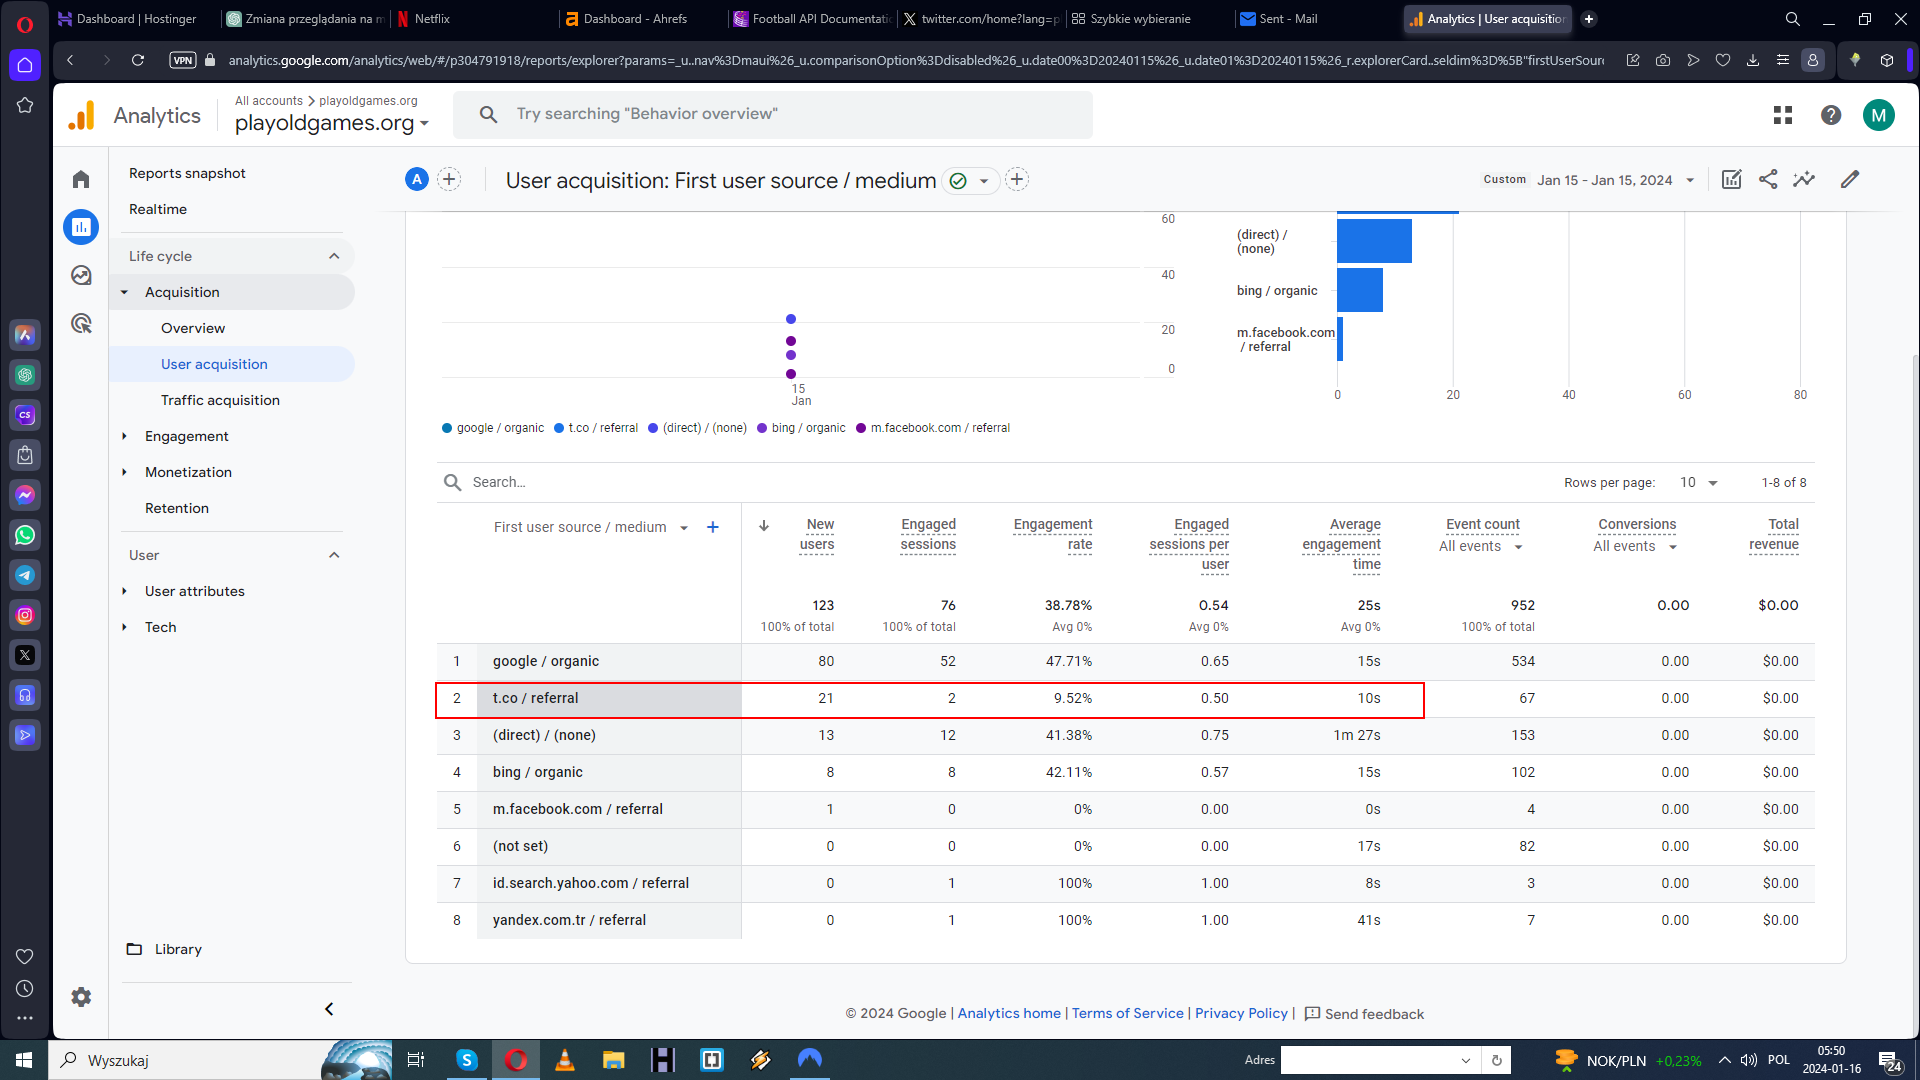Open the Explore icon in left rail
The height and width of the screenshot is (1080, 1920).
point(81,275)
